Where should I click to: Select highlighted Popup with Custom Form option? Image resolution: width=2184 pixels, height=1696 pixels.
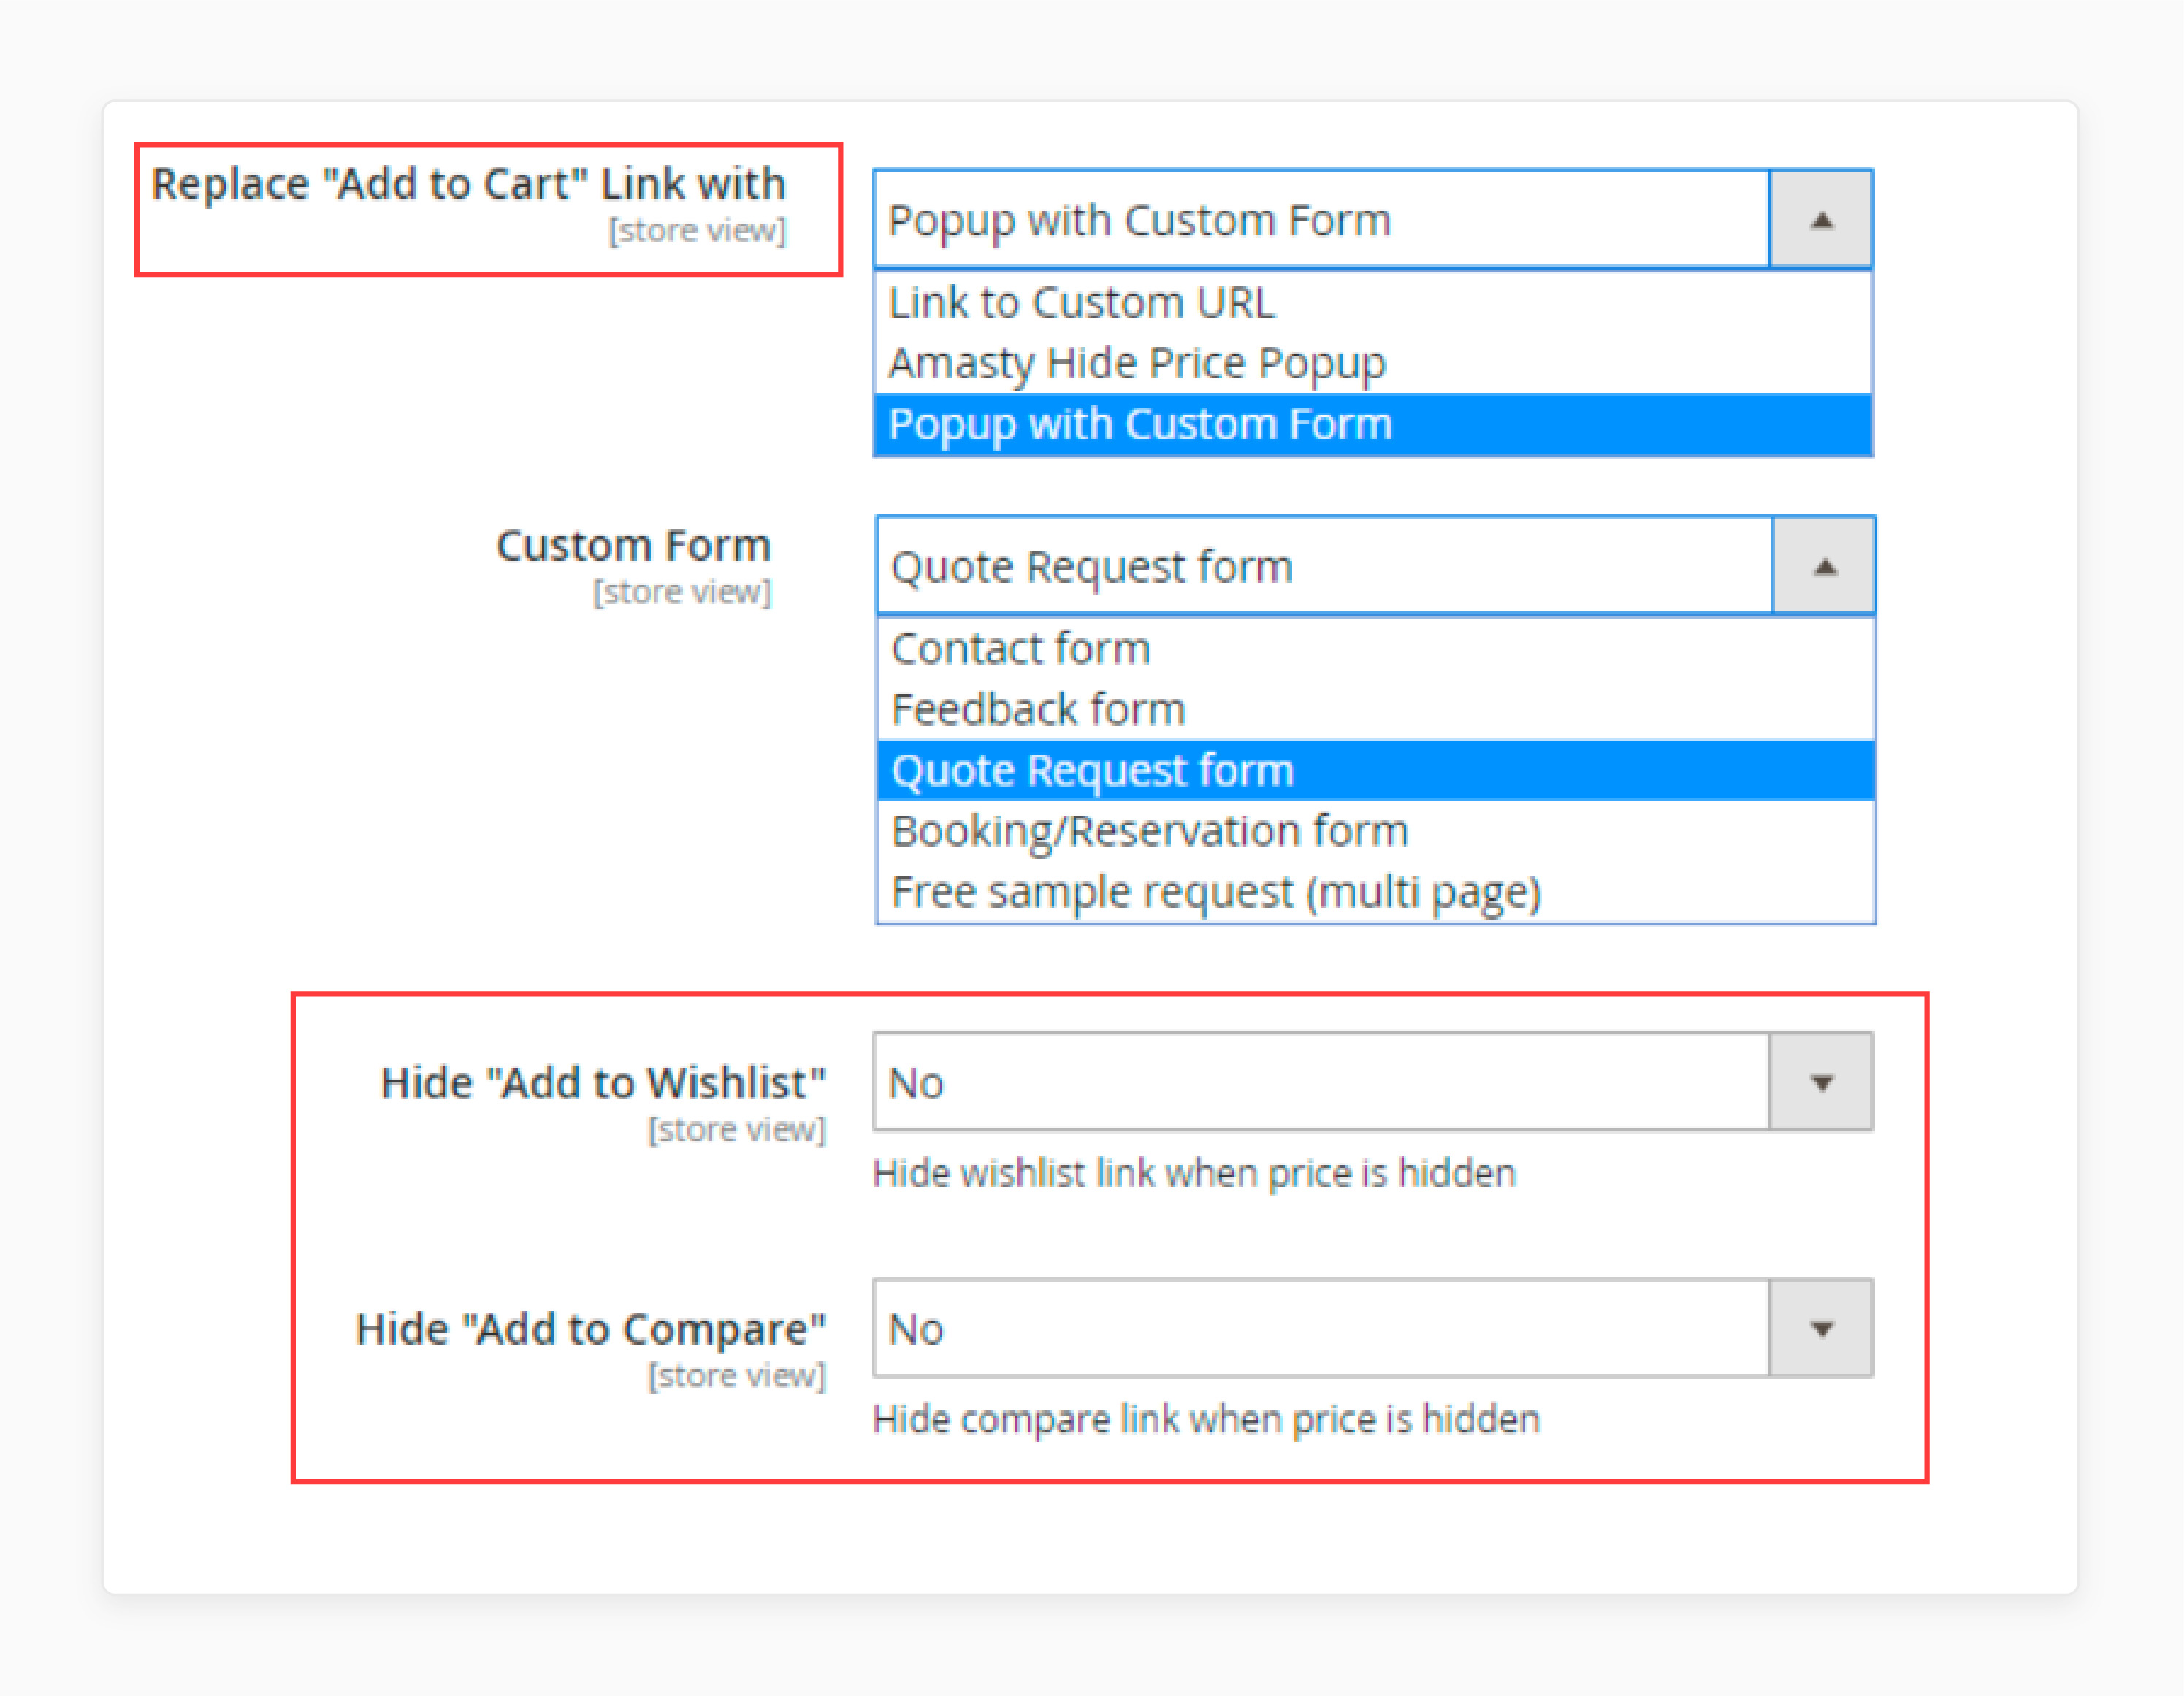click(1372, 424)
